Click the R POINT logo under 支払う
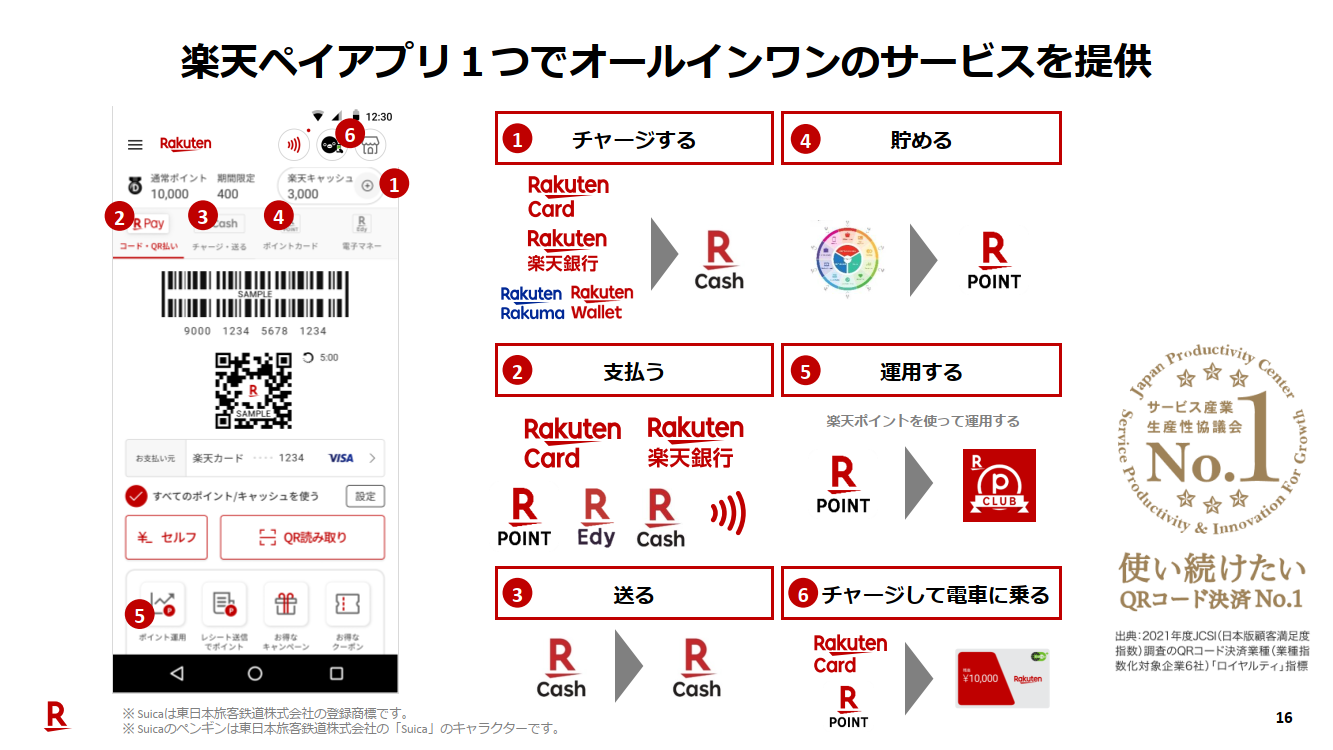 coord(524,518)
